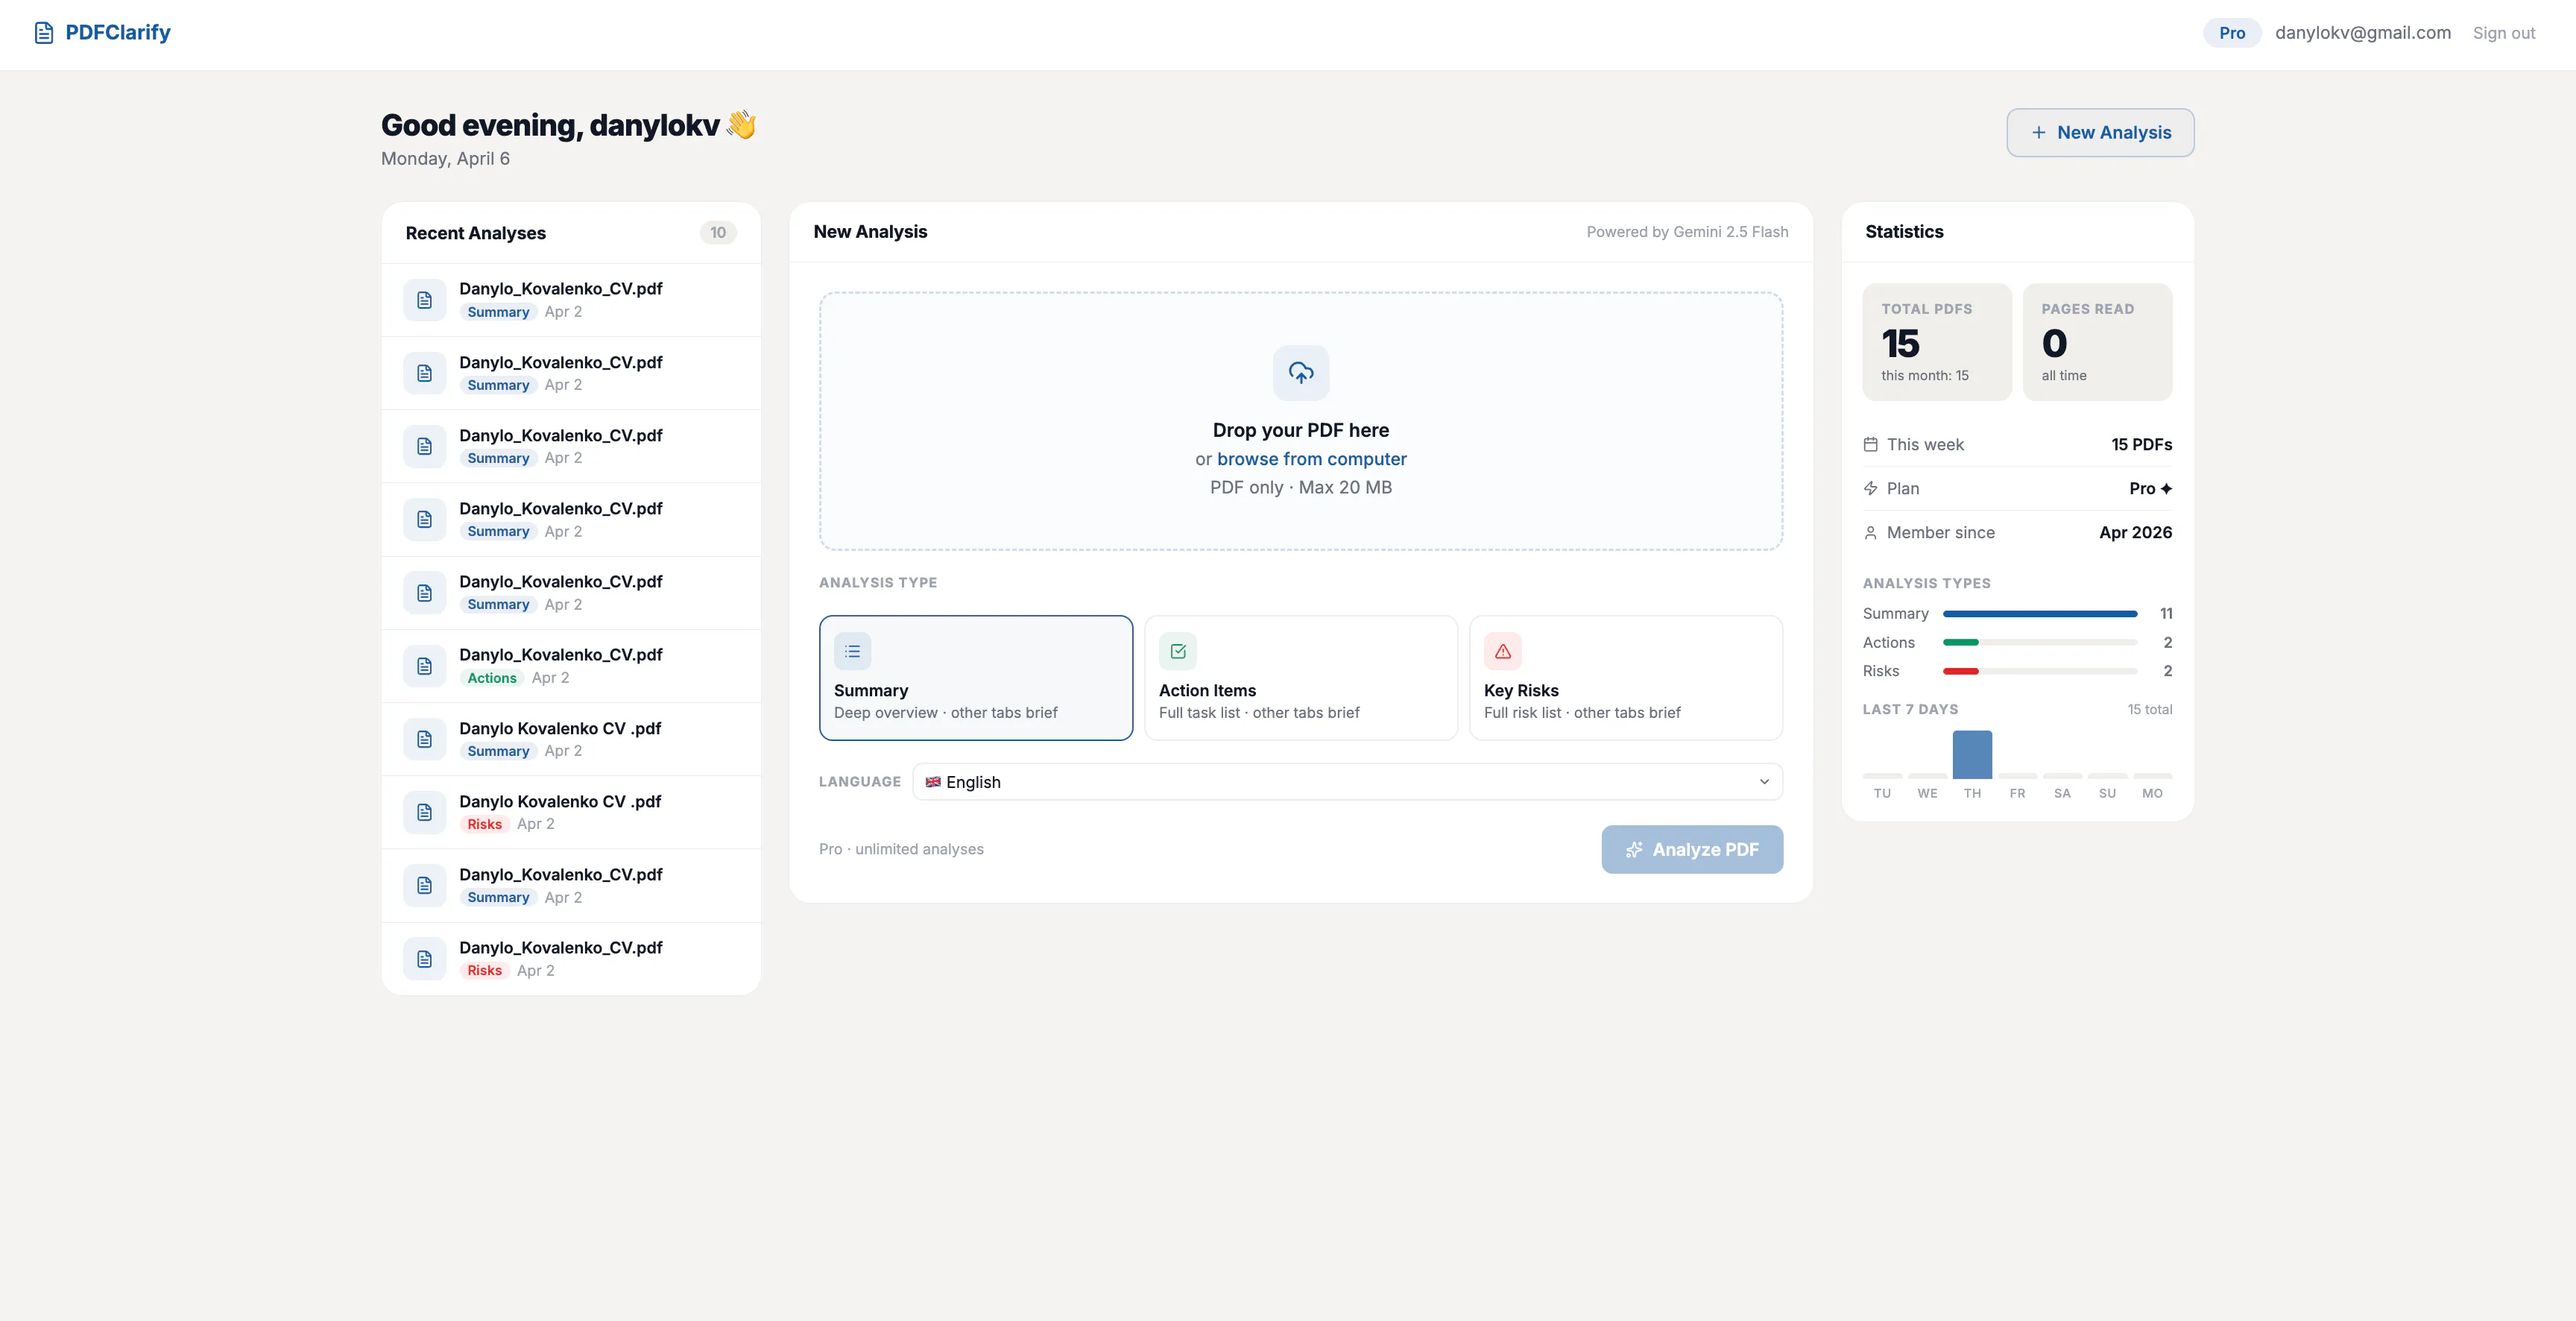Click the TH day label under chart
2576x1321 pixels.
(x=1972, y=793)
